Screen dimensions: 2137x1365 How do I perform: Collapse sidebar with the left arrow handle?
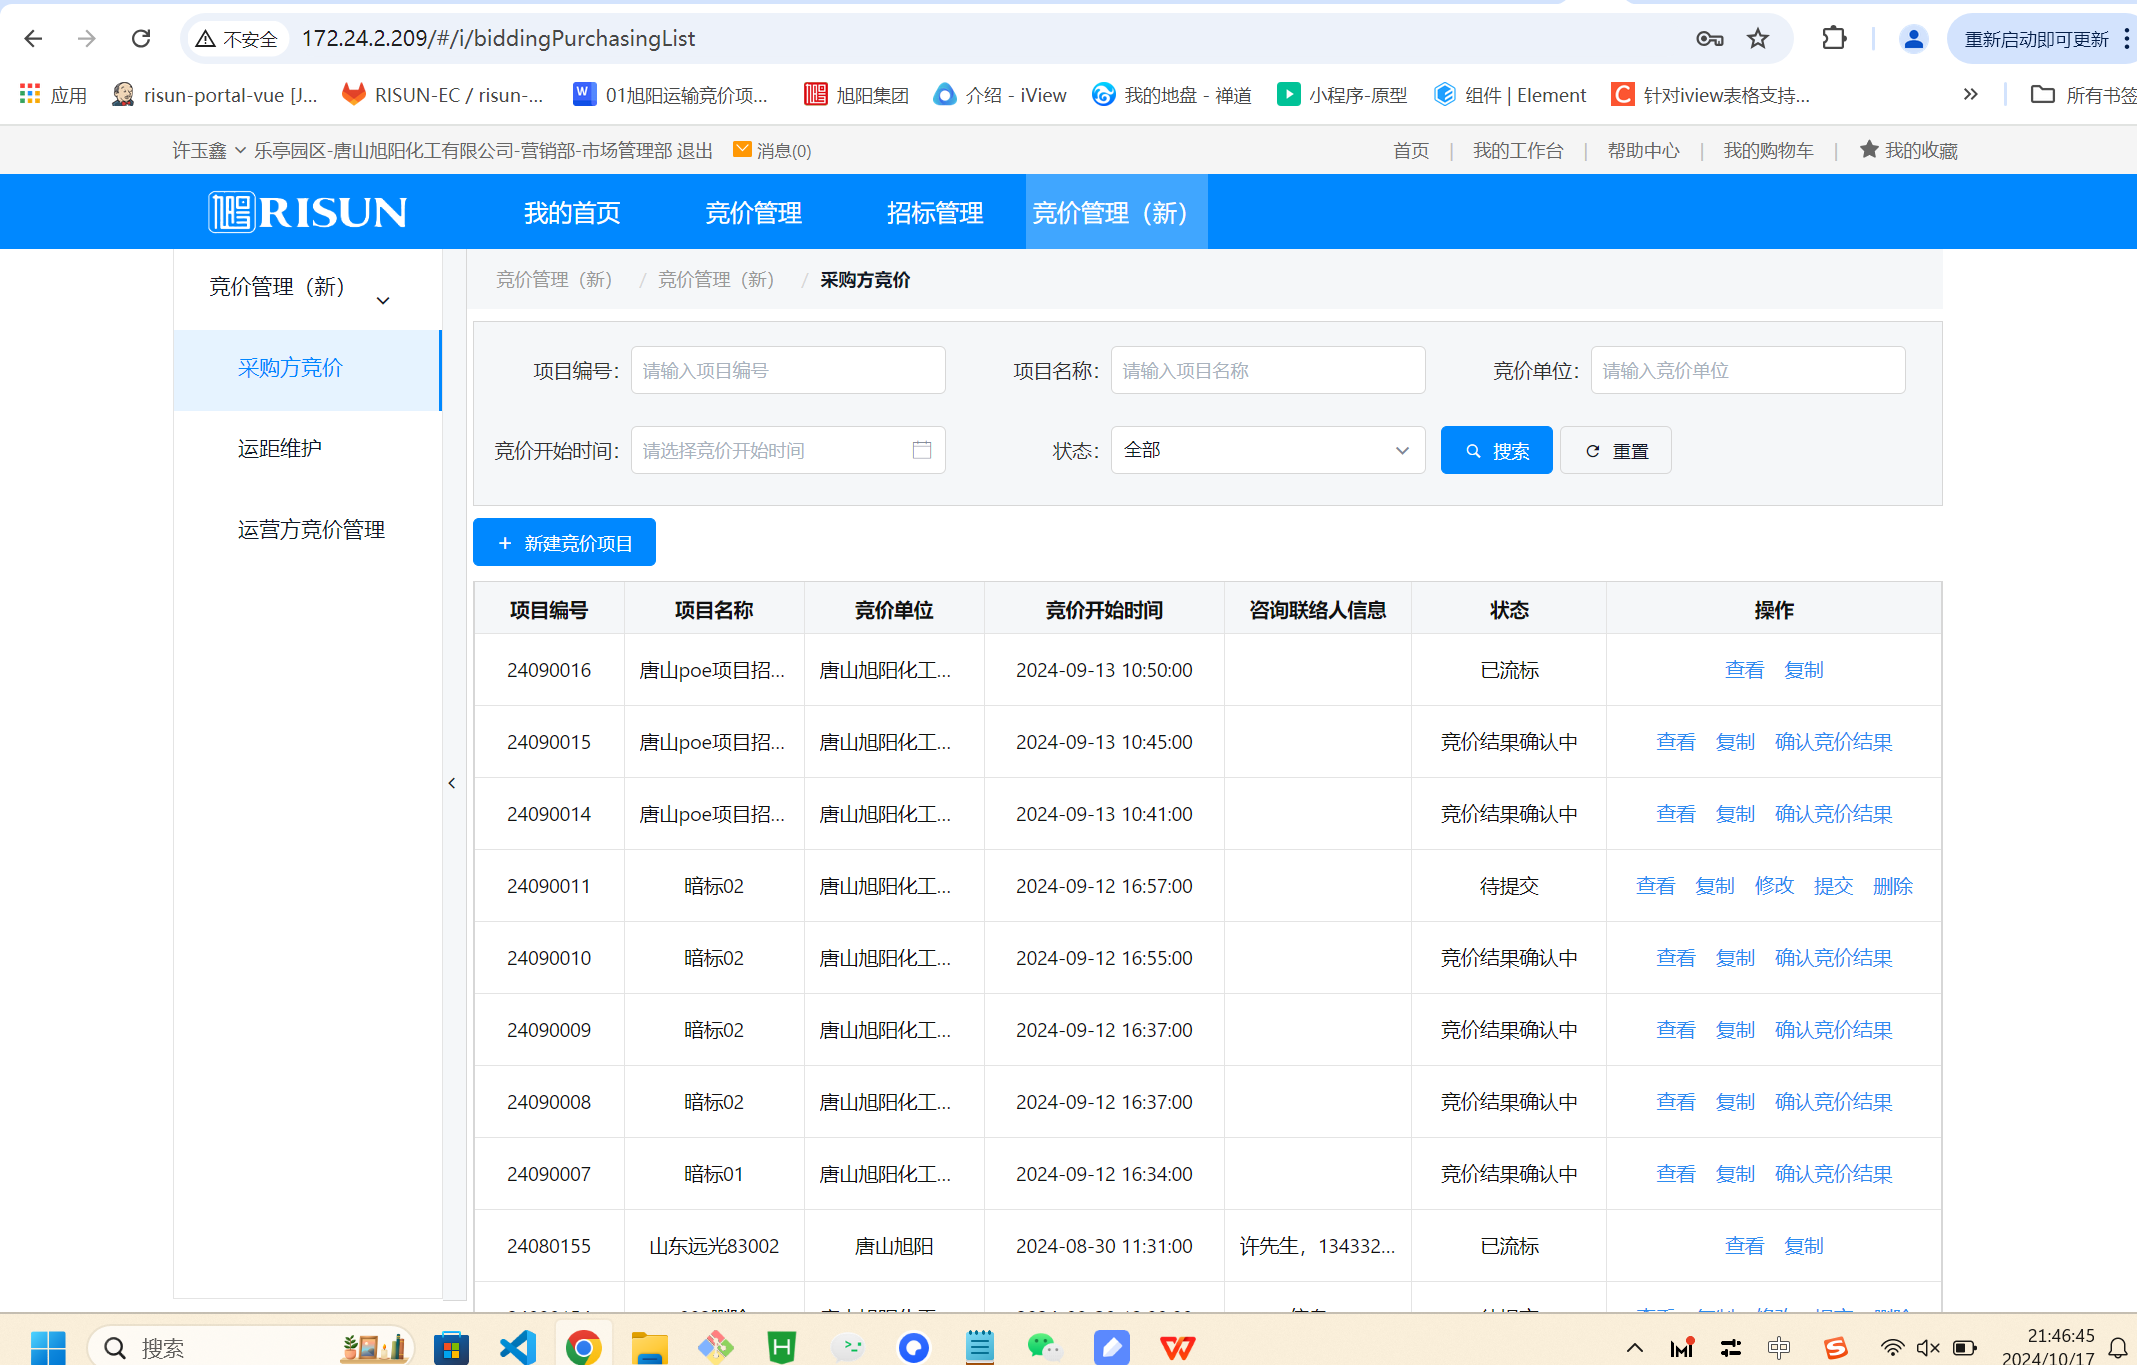(452, 783)
